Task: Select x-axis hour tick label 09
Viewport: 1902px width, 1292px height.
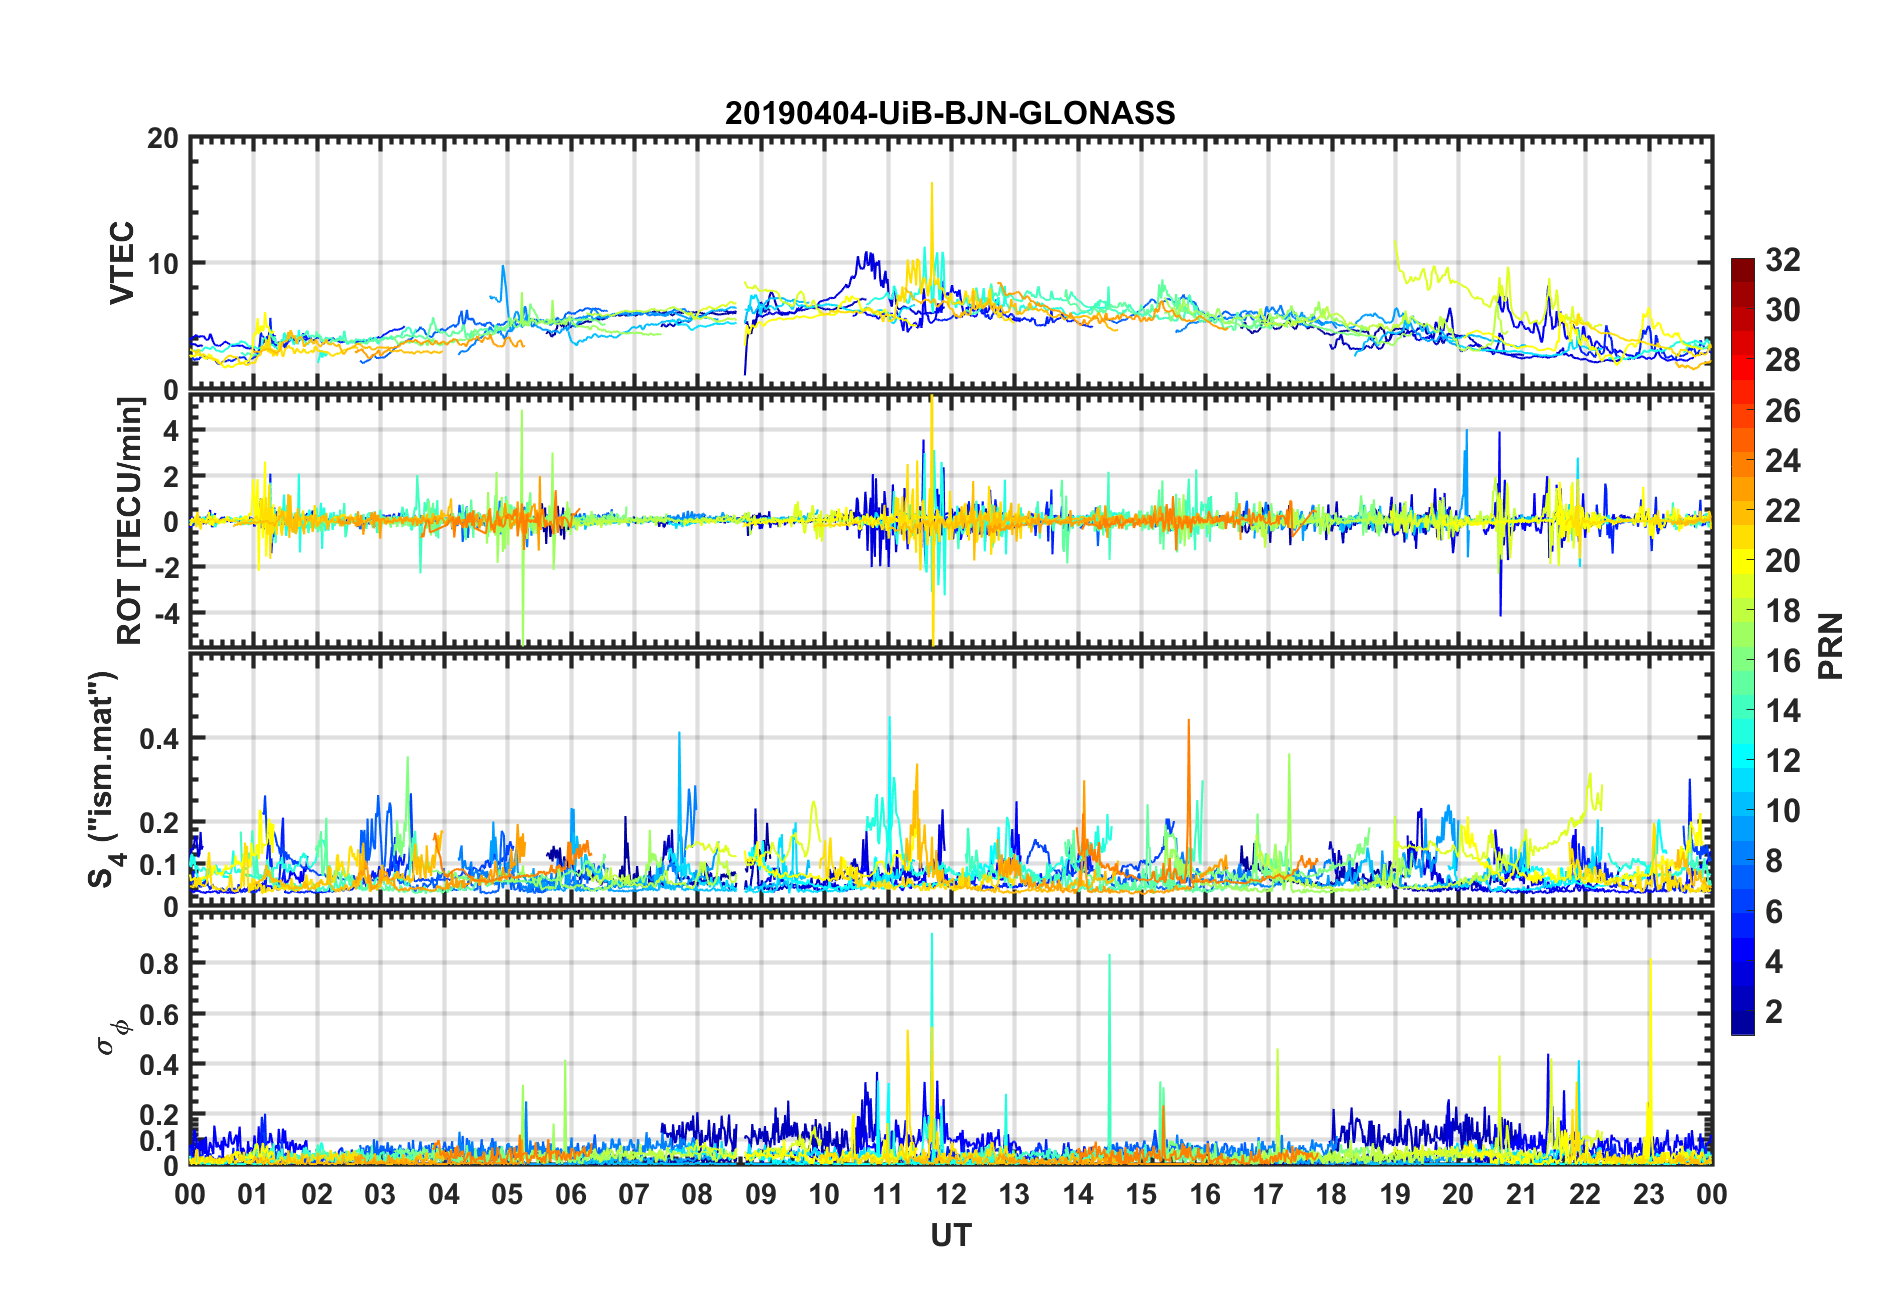Action: tap(761, 1195)
